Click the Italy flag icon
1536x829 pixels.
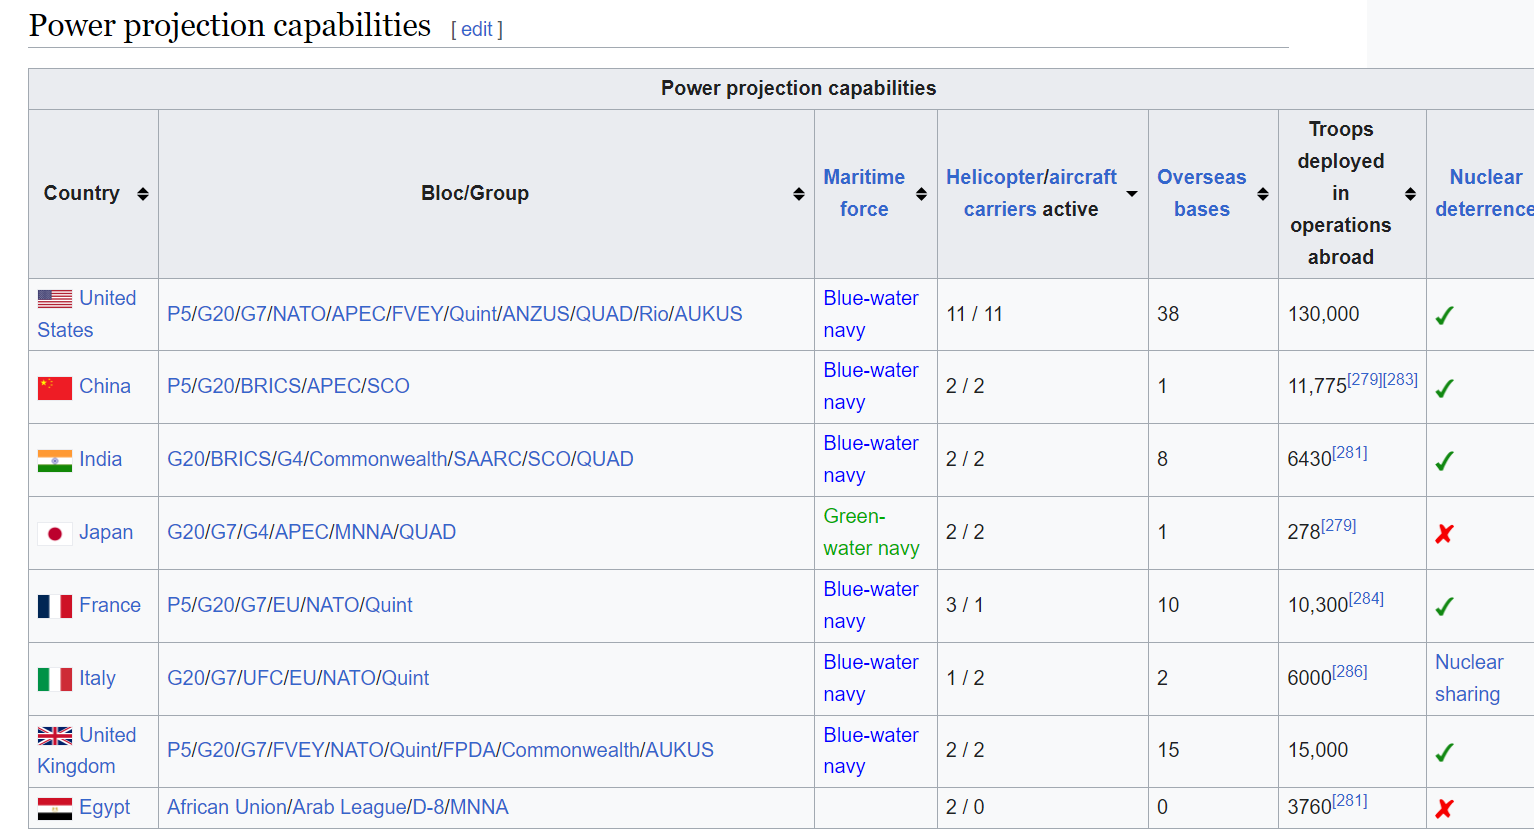[55, 679]
